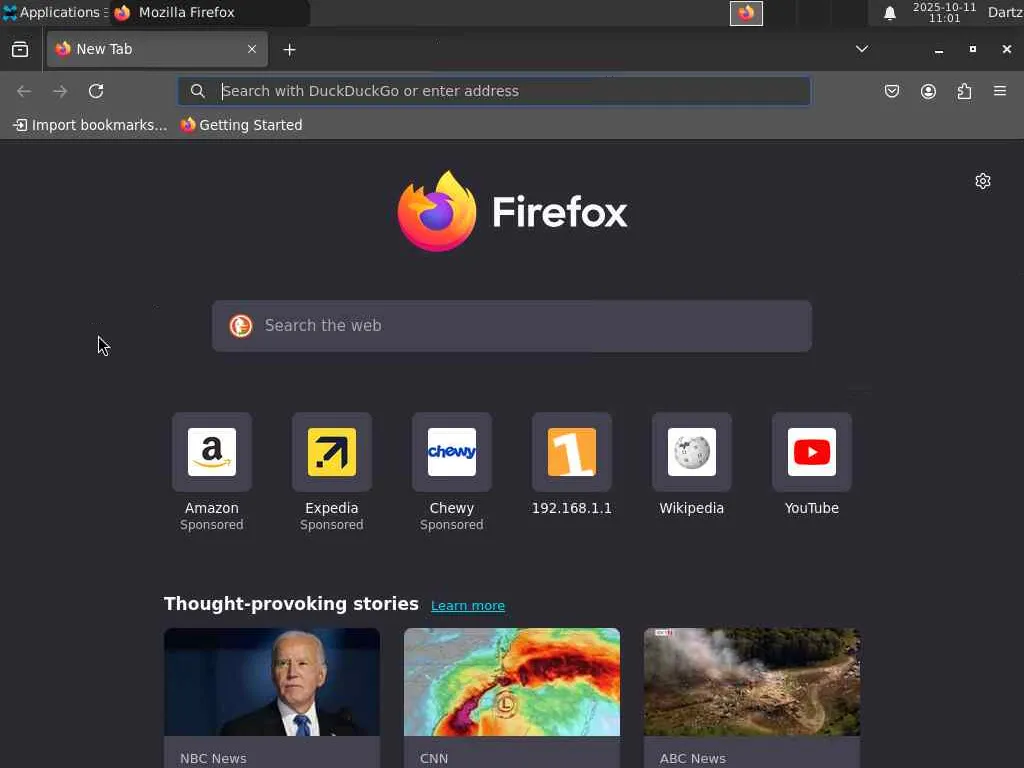Screen dimensions: 1024x768
Task: Open the notification bell in panel
Action: tap(889, 13)
